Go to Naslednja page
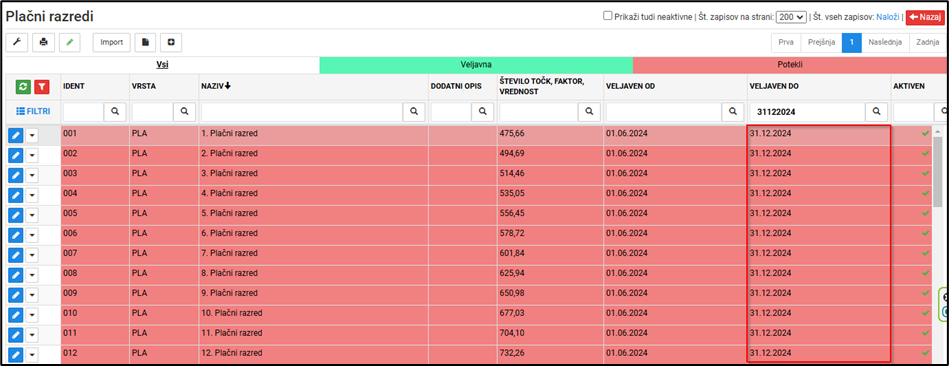 click(x=885, y=42)
